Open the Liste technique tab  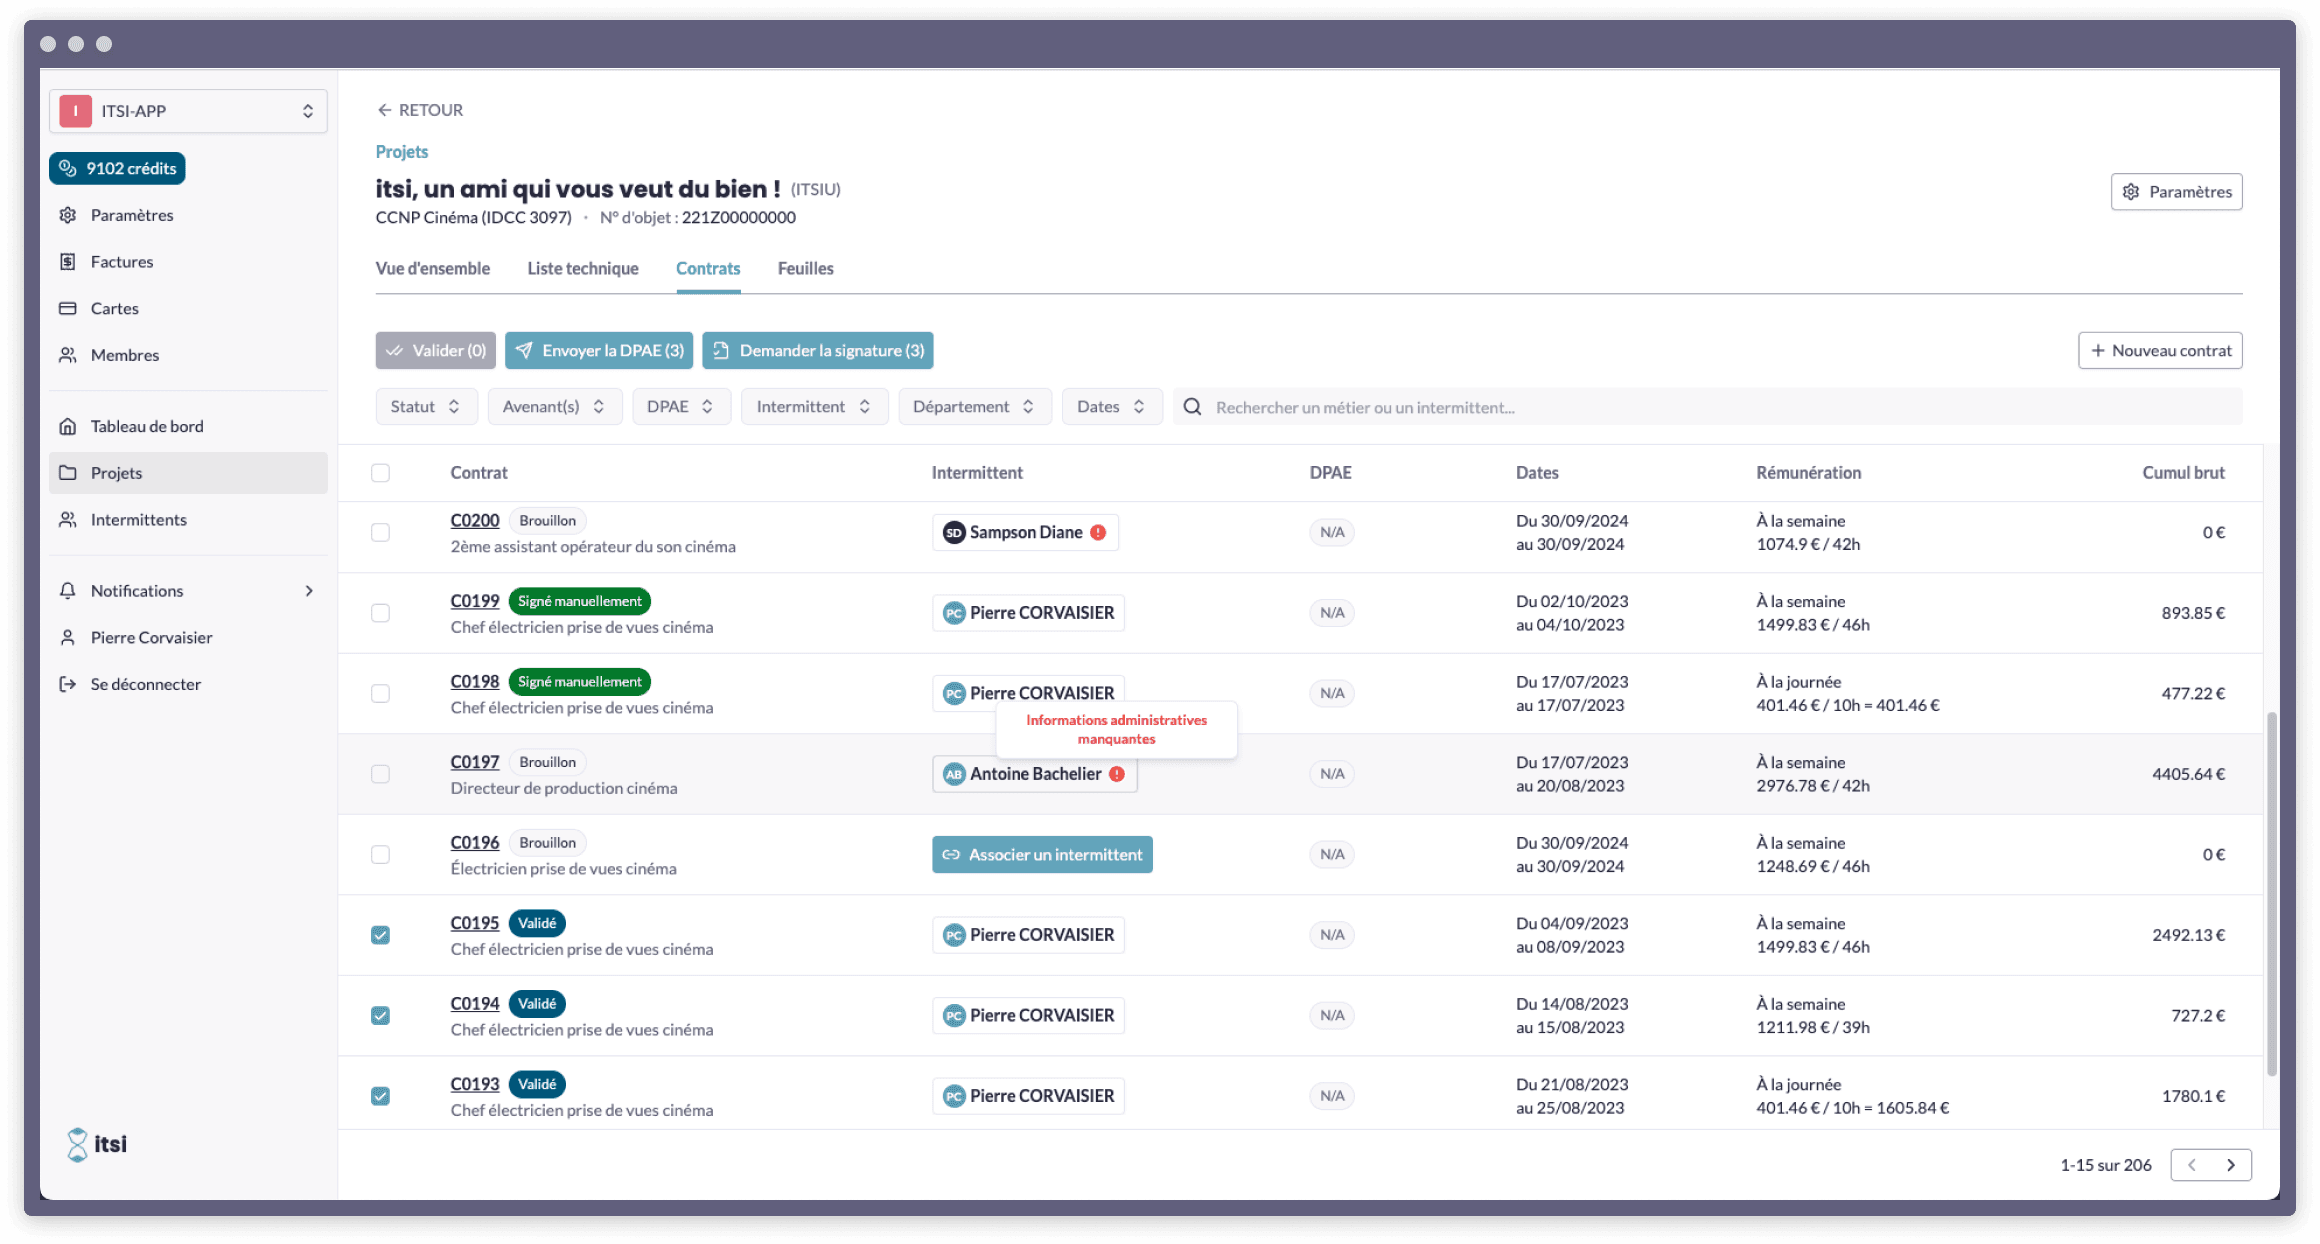click(582, 268)
